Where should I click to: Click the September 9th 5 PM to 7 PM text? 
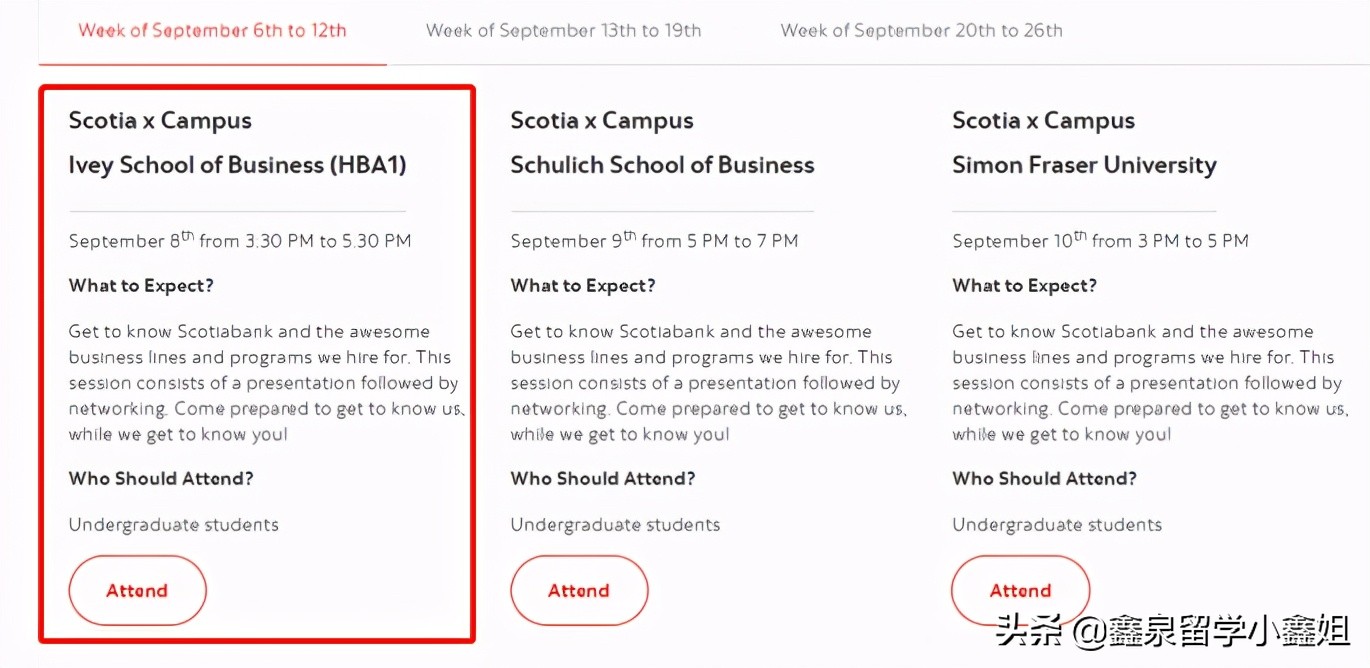tap(654, 241)
